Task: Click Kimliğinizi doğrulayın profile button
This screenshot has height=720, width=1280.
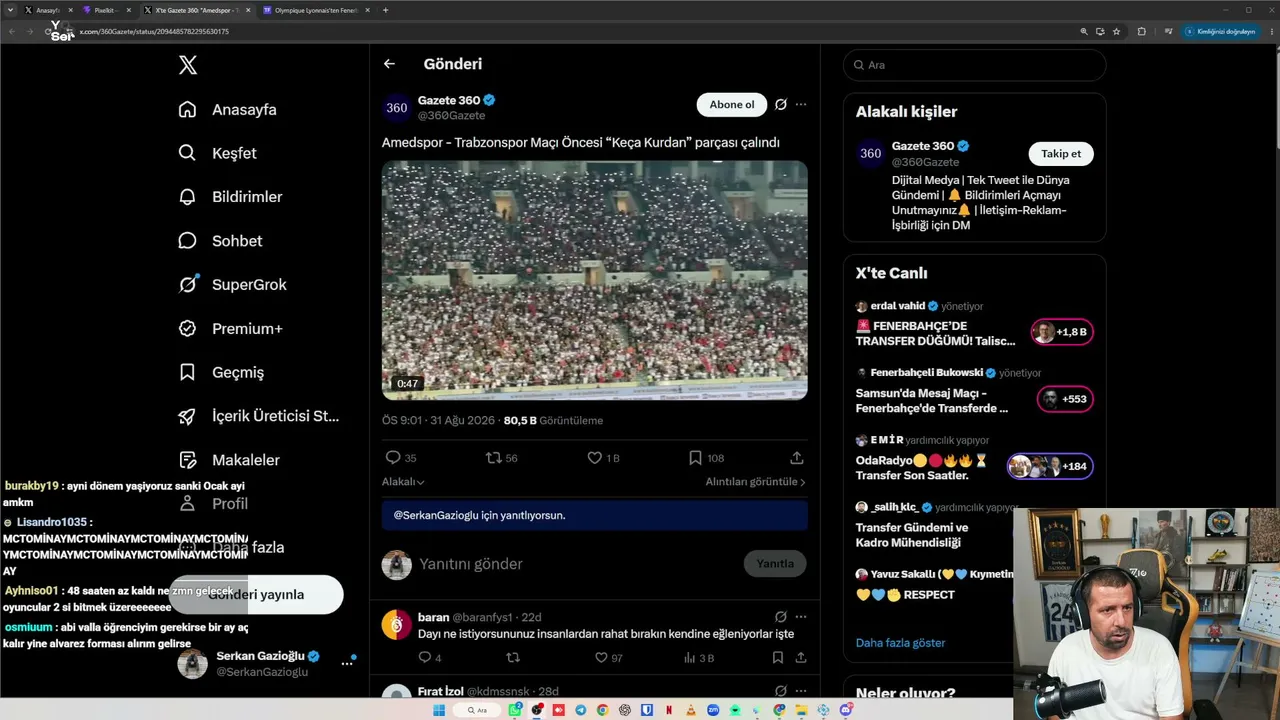Action: tap(1220, 32)
